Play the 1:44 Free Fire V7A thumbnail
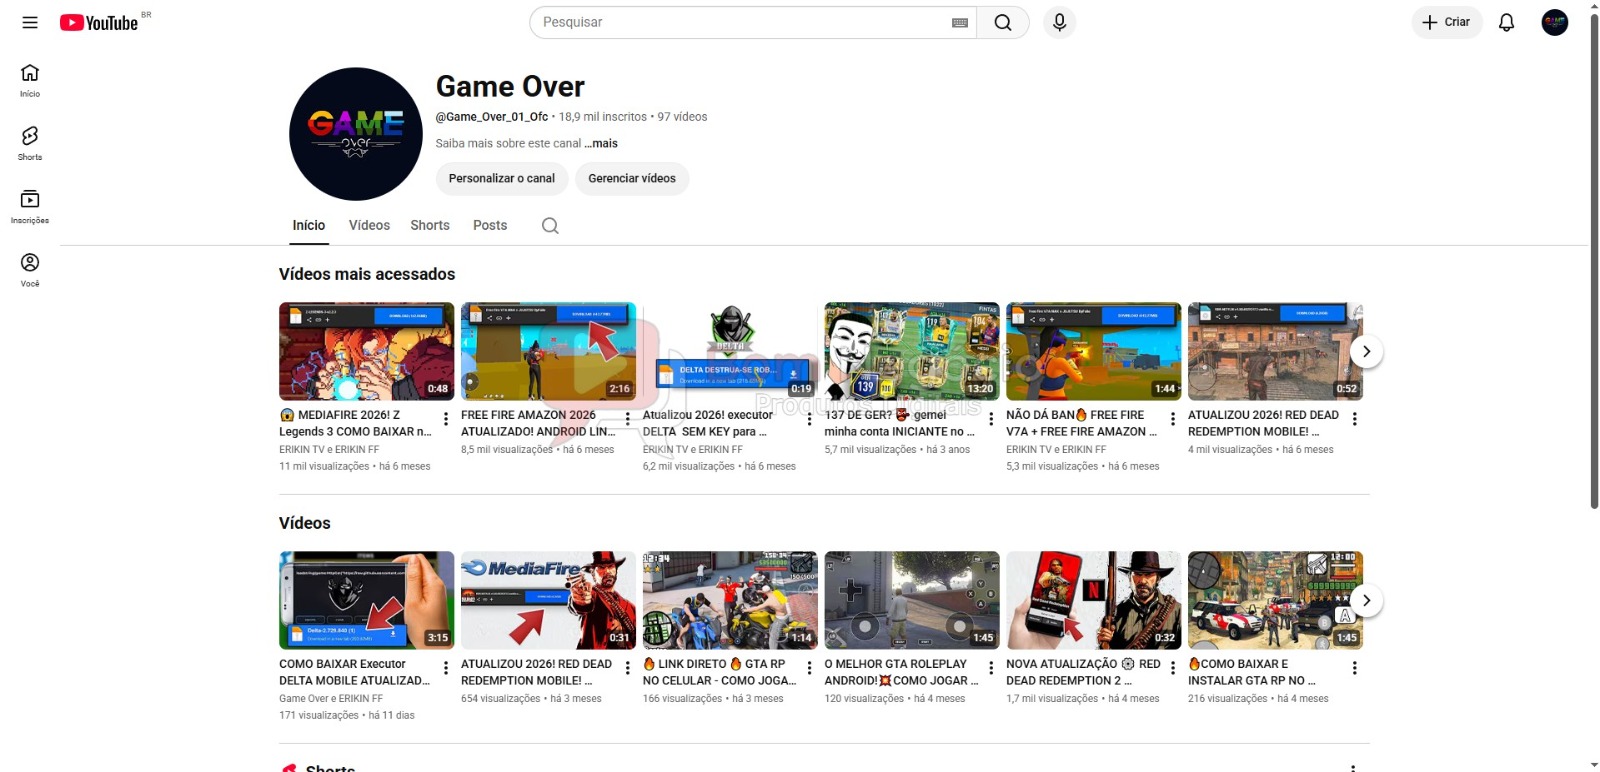The image size is (1600, 772). 1094,351
